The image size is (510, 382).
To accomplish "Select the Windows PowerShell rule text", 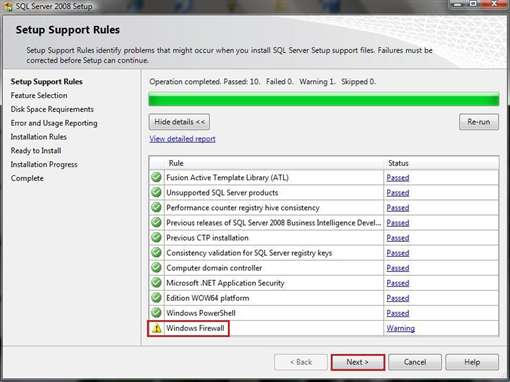I will tap(201, 313).
